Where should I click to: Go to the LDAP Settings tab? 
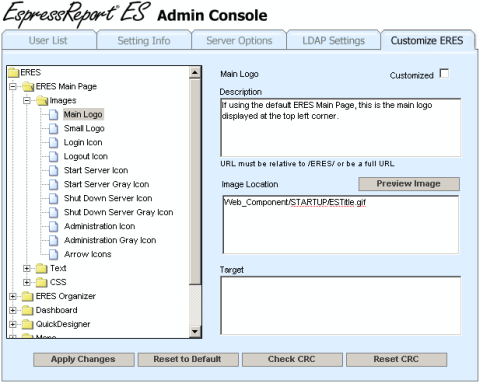(334, 41)
